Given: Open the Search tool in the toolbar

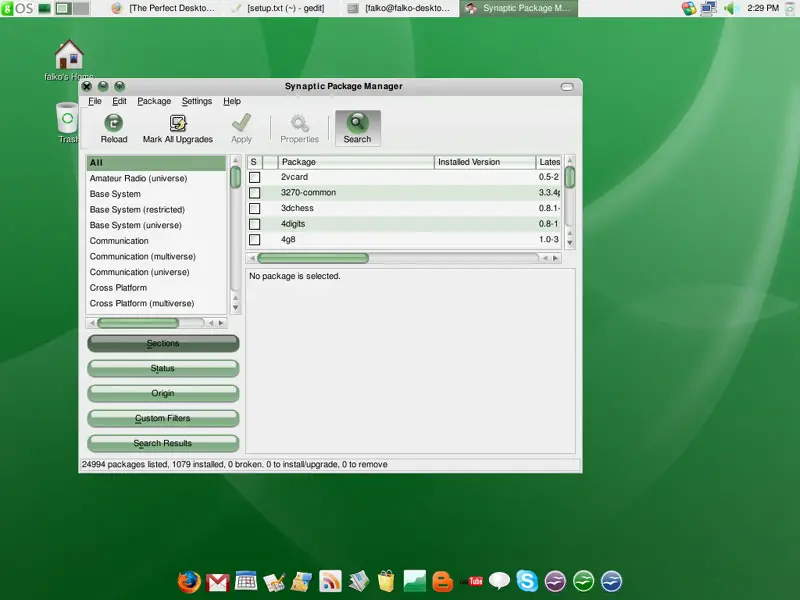Looking at the screenshot, I should (x=357, y=128).
